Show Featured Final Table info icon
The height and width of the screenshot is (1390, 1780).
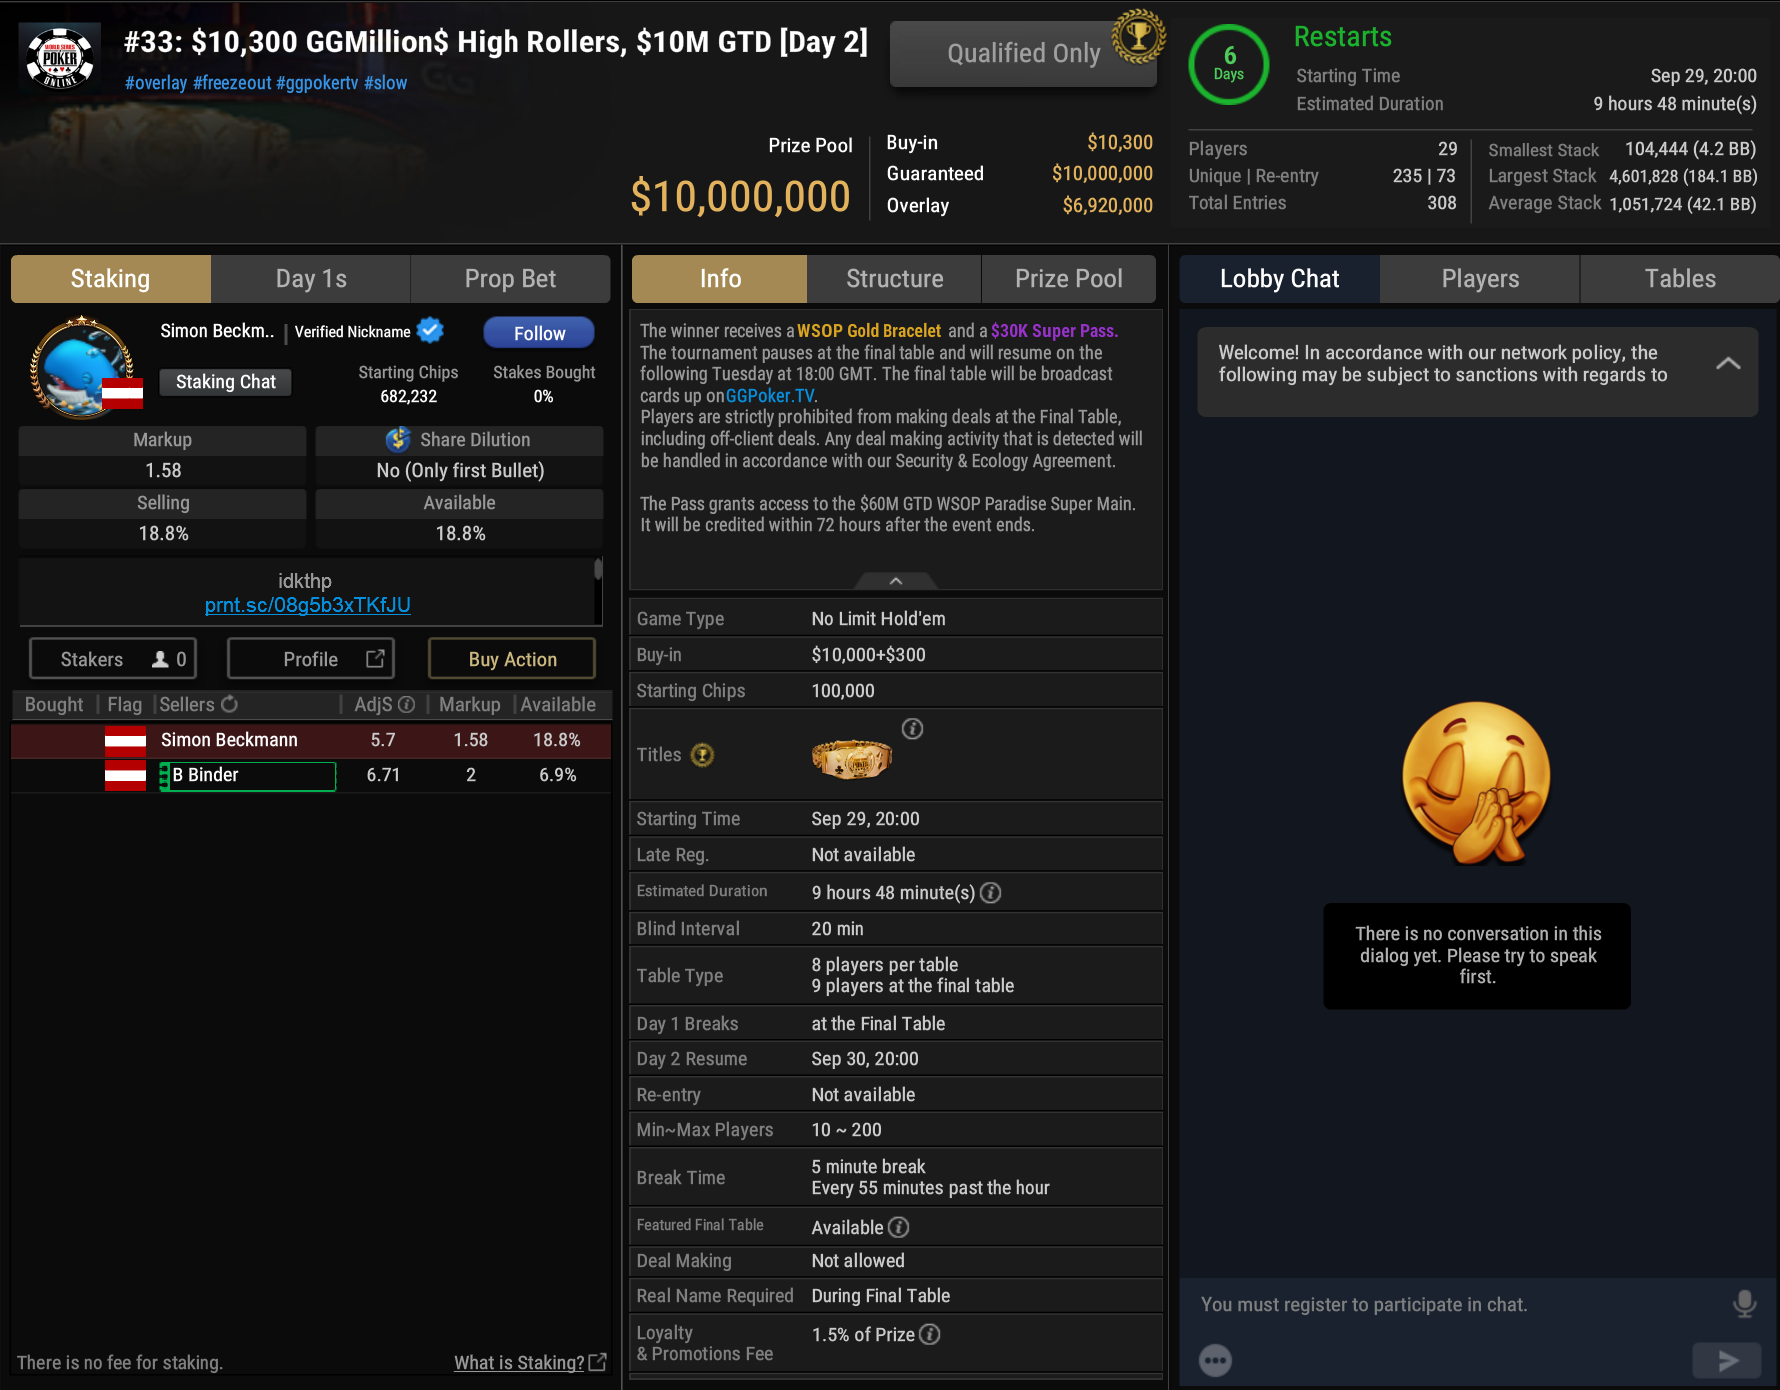(x=899, y=1227)
